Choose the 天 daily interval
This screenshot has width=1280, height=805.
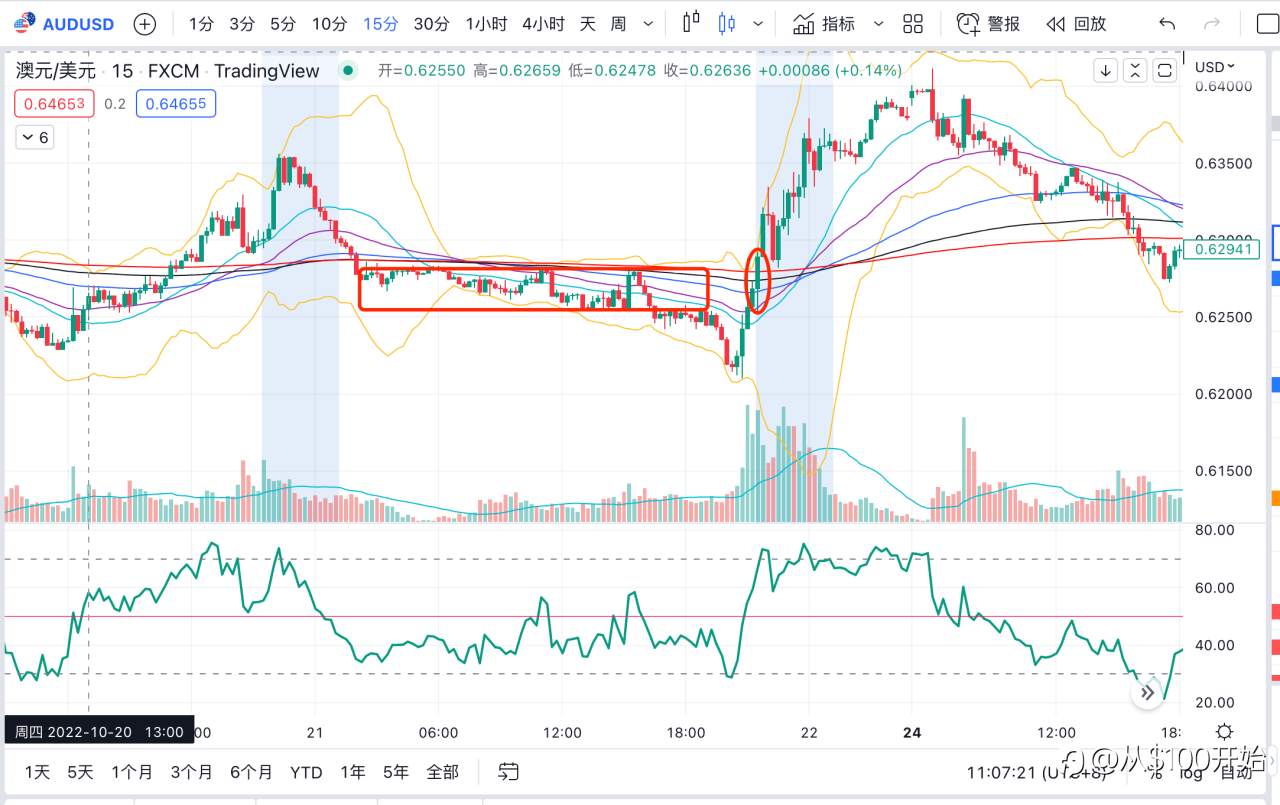588,24
